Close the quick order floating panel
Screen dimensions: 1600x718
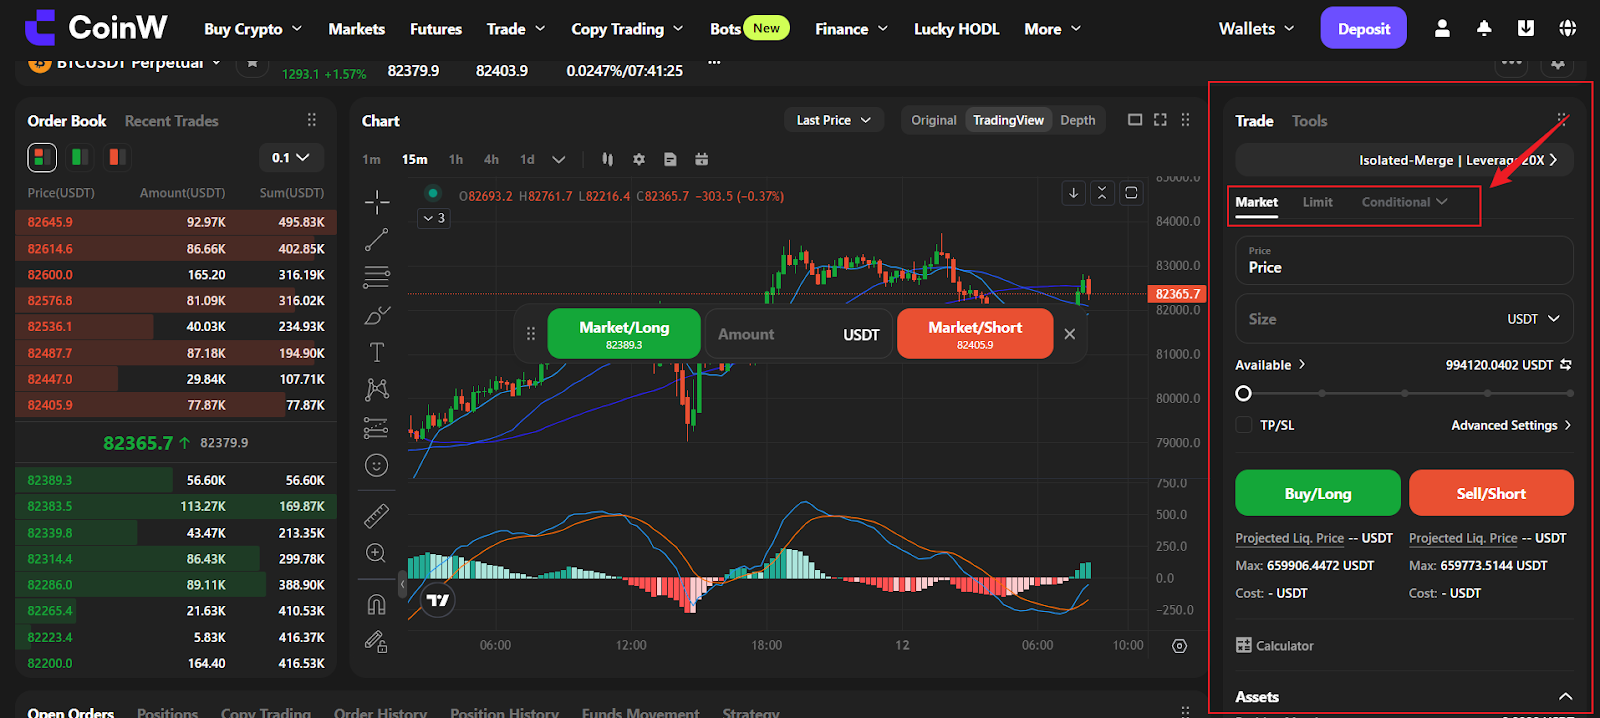click(x=1070, y=334)
